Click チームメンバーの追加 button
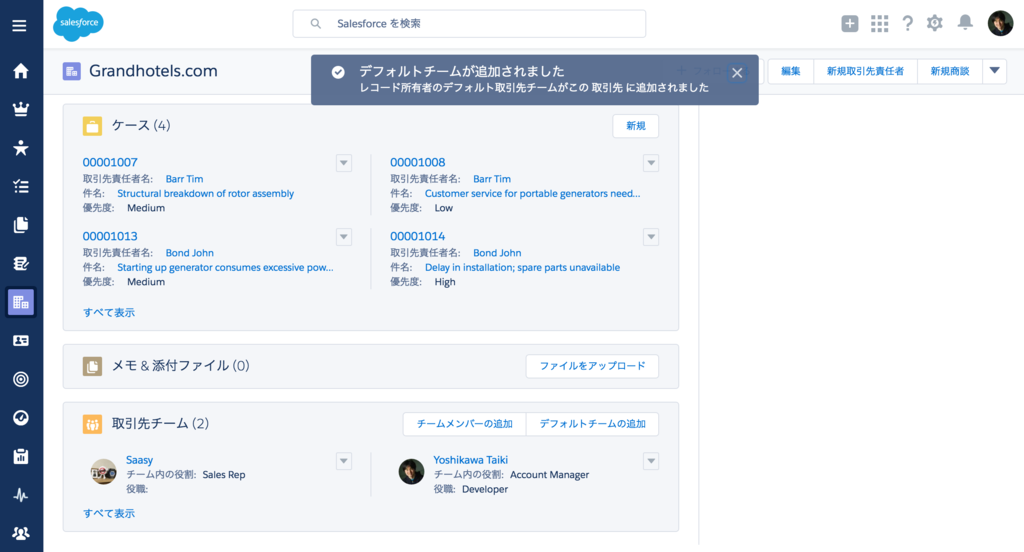The width and height of the screenshot is (1024, 552). coord(464,424)
